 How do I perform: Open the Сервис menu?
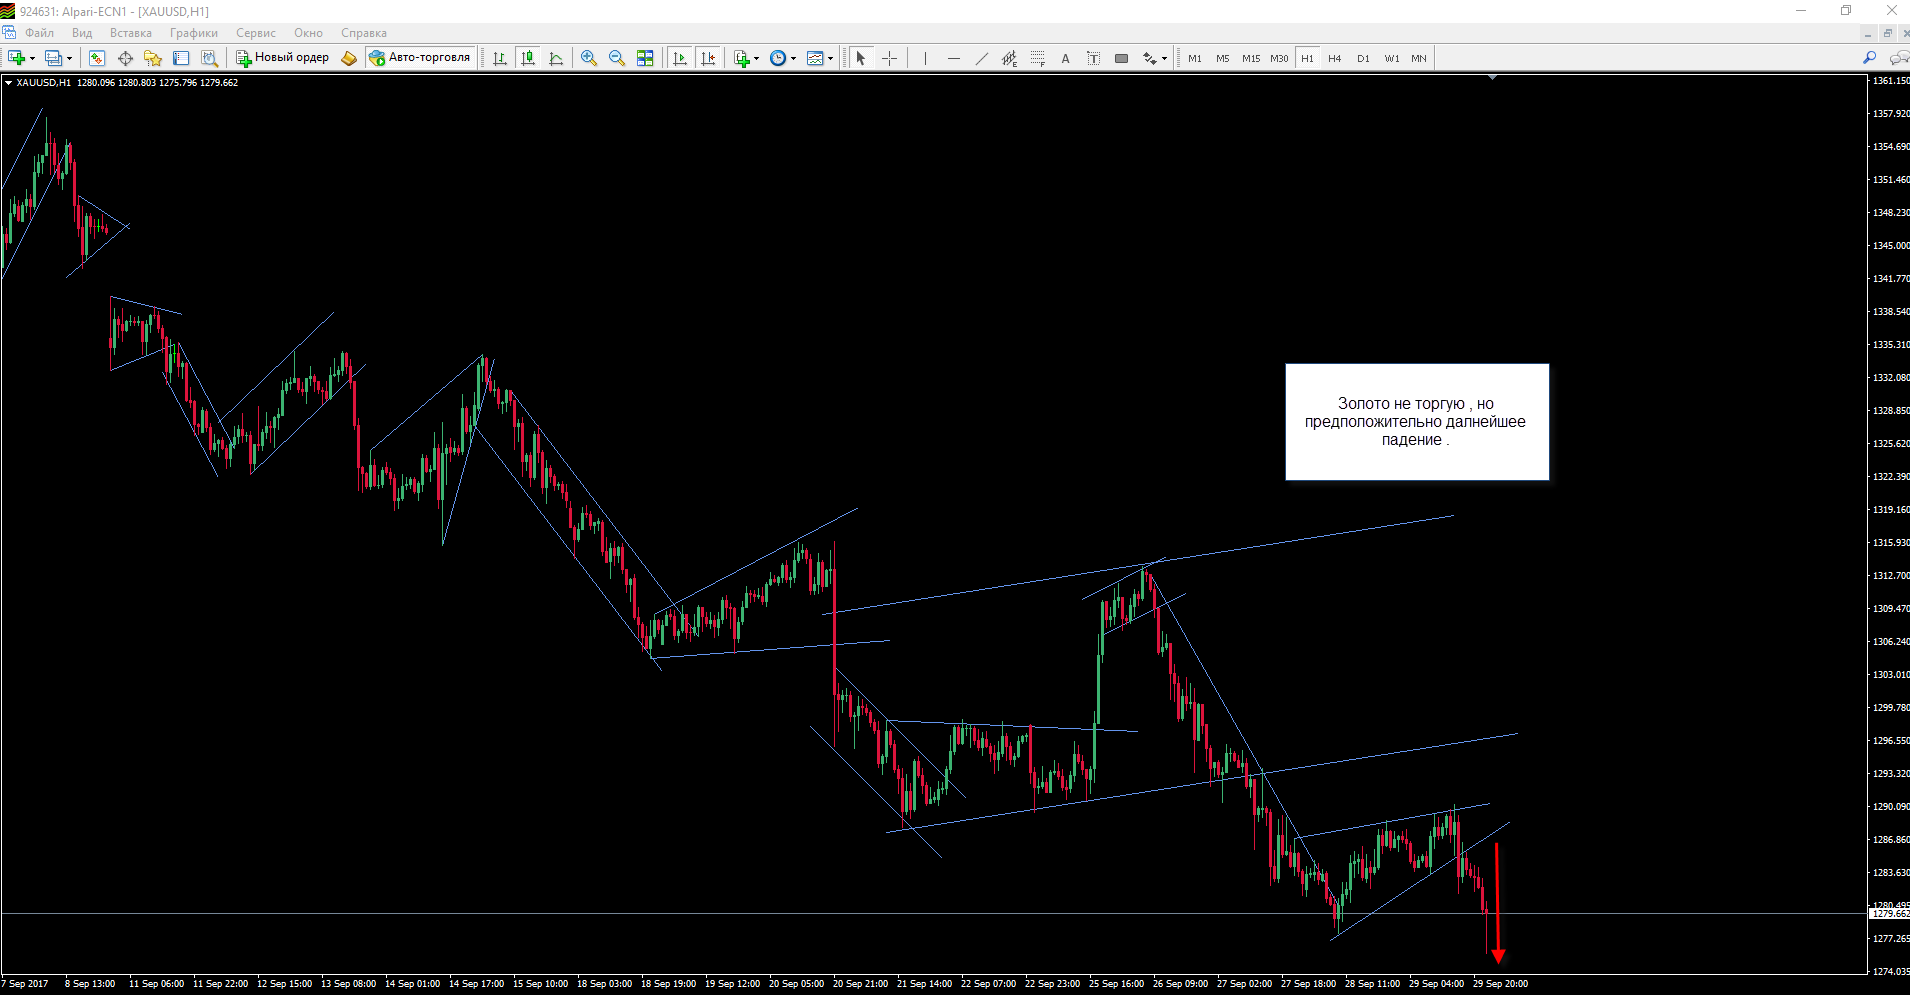(256, 33)
